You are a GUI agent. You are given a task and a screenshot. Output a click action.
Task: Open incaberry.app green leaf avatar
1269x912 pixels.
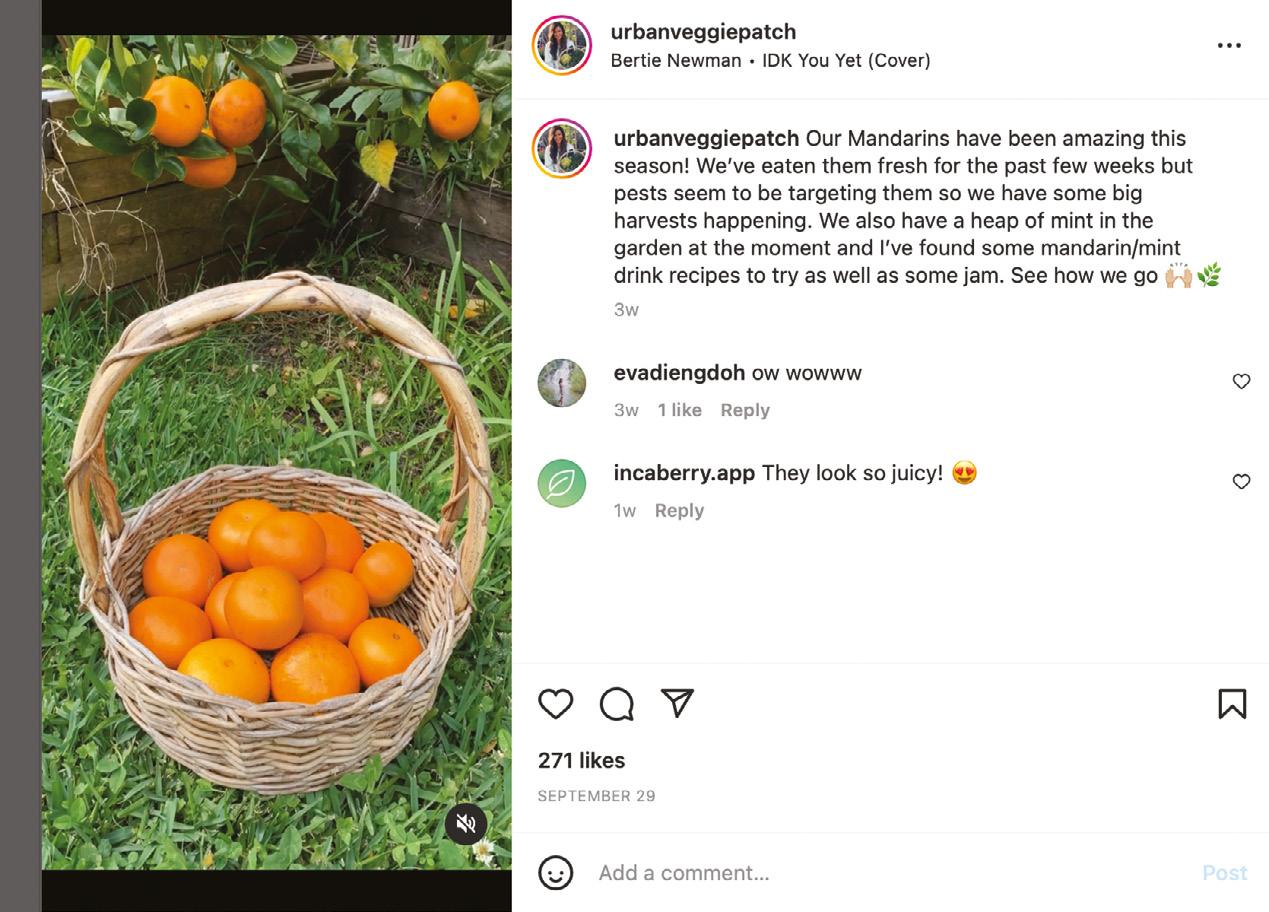562,483
